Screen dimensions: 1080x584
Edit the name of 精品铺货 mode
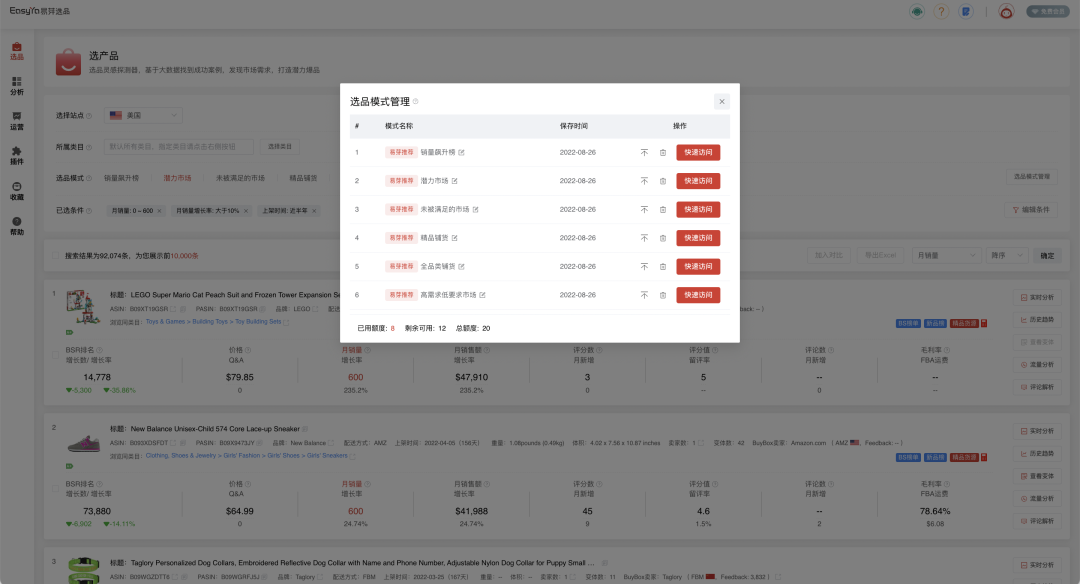[x=455, y=238]
